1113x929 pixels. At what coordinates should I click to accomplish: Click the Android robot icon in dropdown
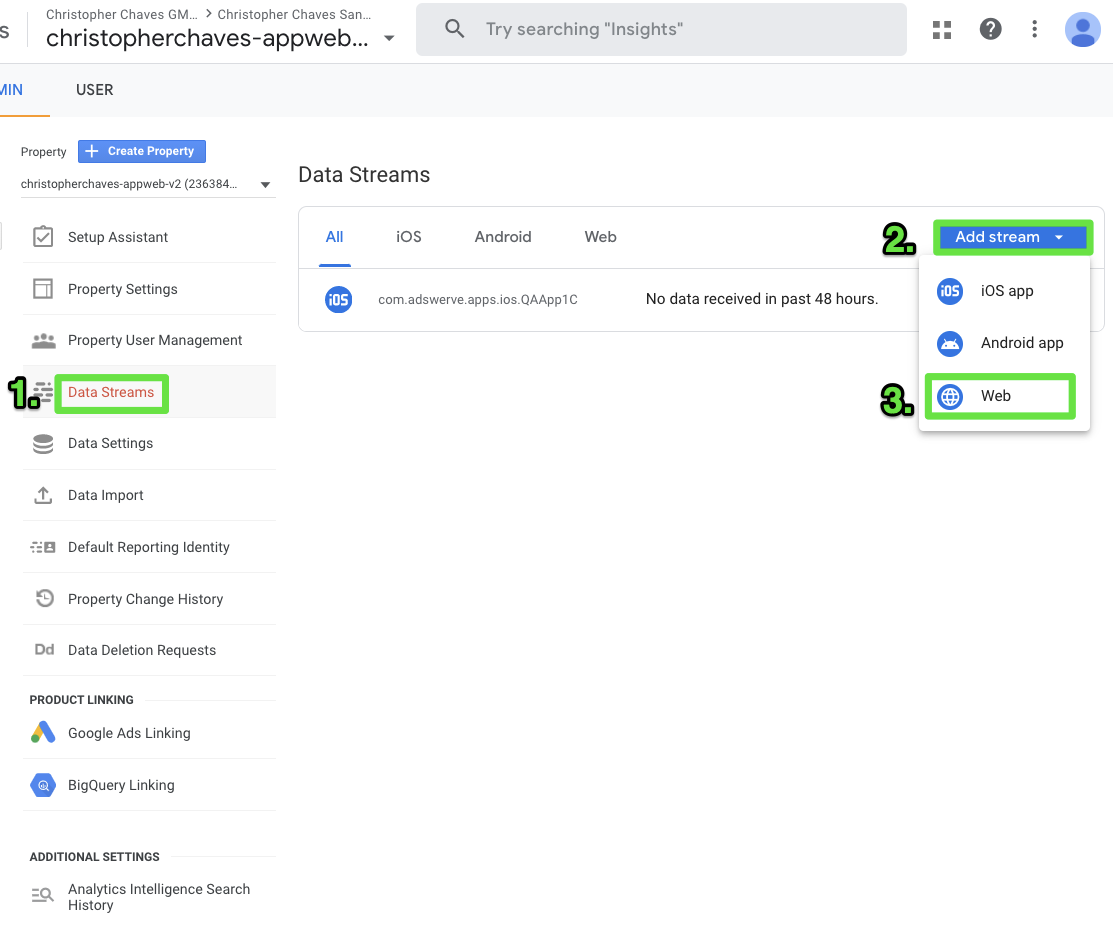[950, 343]
